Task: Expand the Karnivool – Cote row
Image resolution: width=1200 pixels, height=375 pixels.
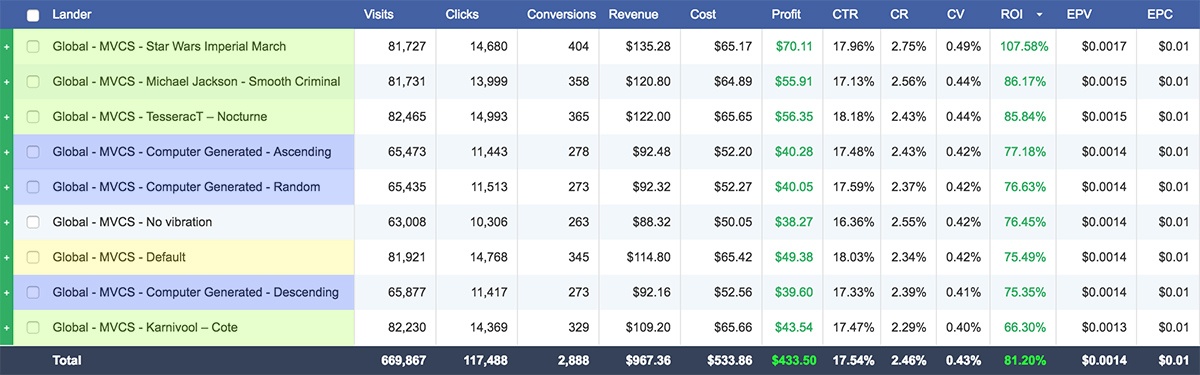Action: pos(6,328)
